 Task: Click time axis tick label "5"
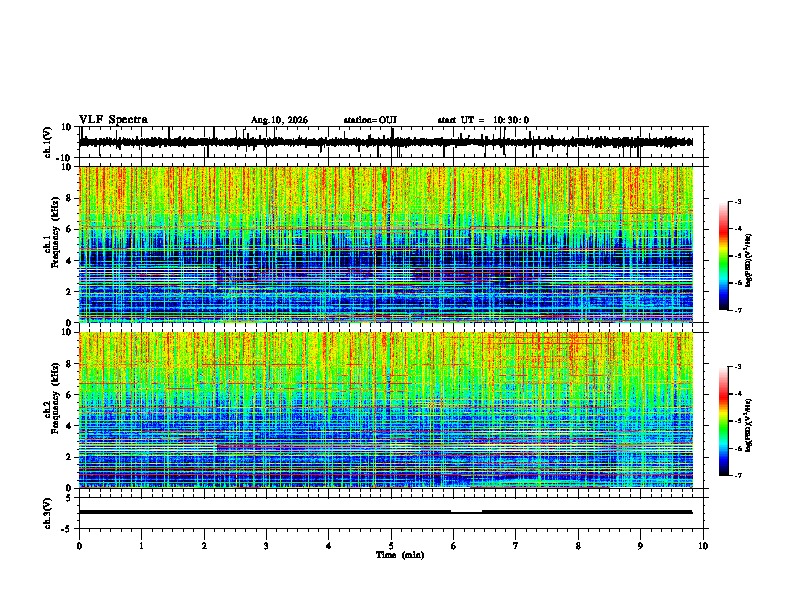tap(391, 546)
